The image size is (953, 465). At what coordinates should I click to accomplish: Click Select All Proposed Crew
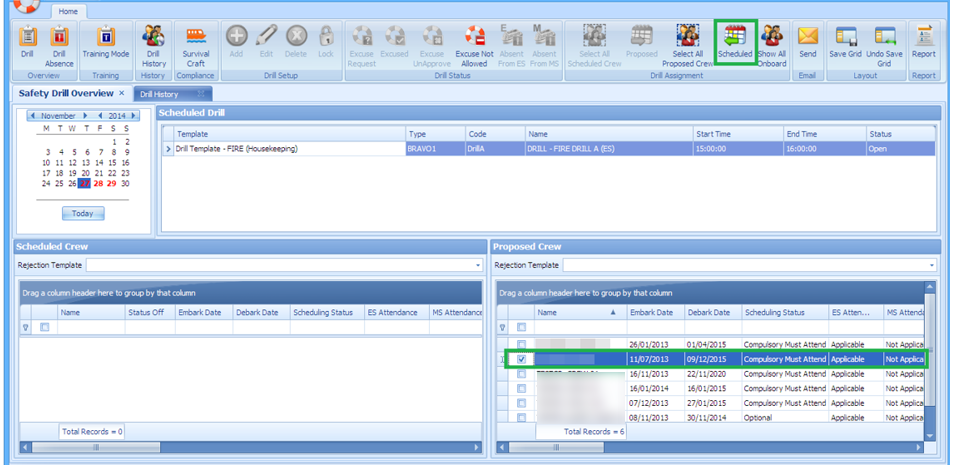(x=687, y=46)
